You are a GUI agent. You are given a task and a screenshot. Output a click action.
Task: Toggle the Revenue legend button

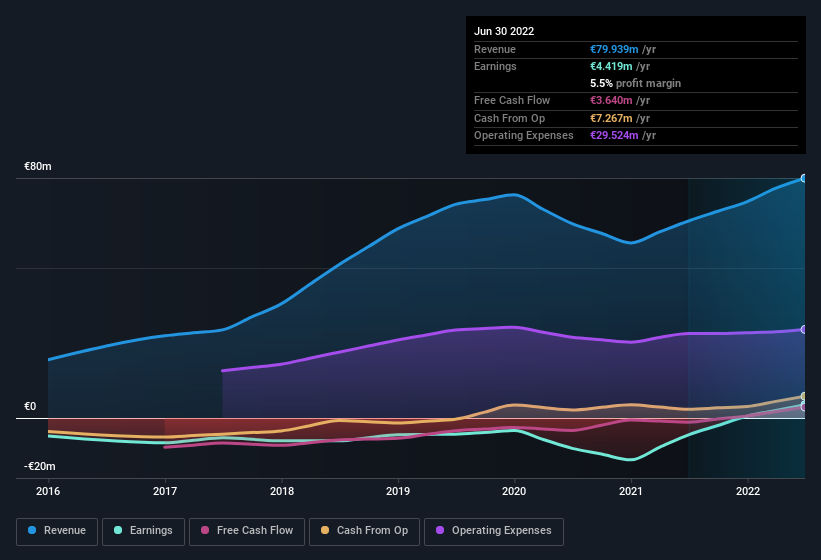click(57, 531)
